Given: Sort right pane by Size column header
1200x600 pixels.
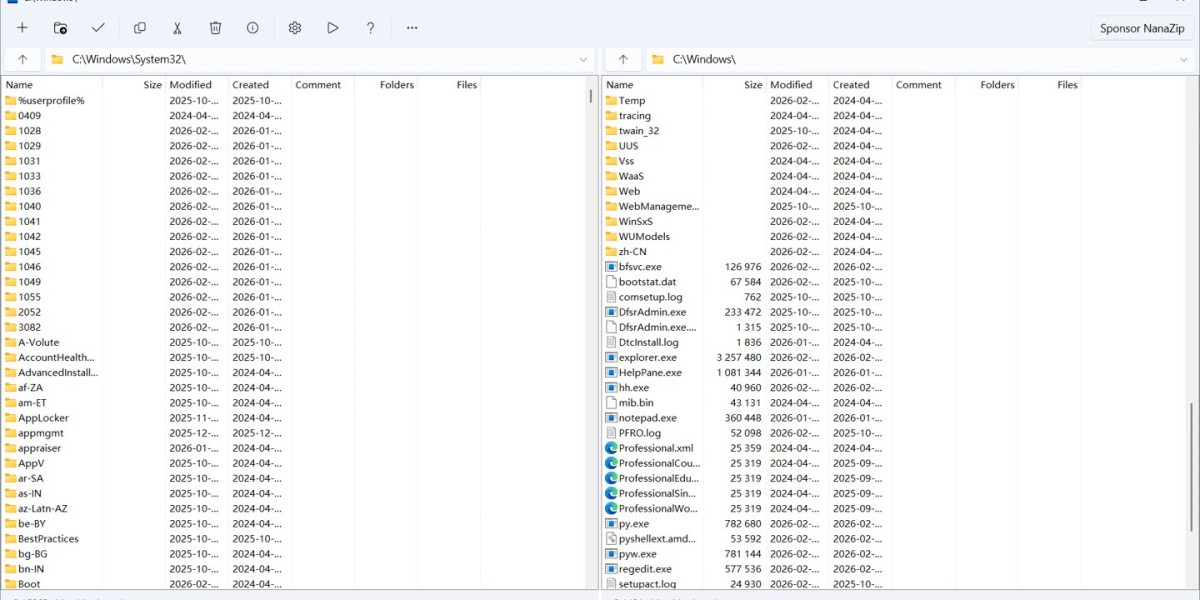Looking at the screenshot, I should pos(752,85).
